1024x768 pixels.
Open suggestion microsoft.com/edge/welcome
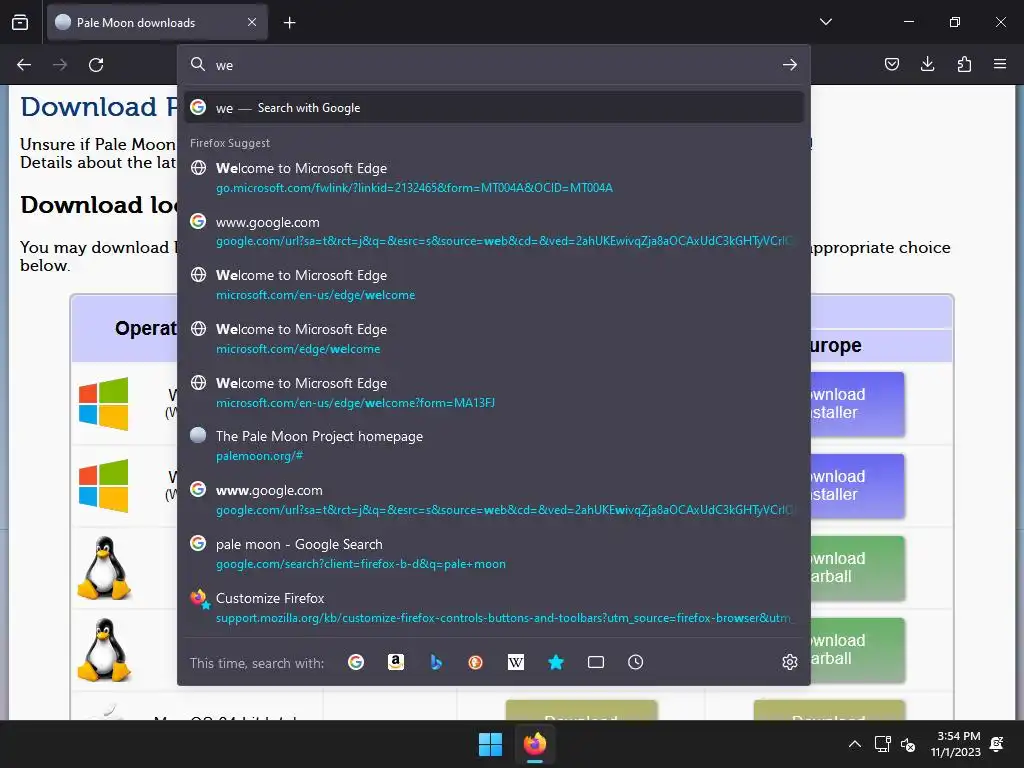(x=494, y=339)
